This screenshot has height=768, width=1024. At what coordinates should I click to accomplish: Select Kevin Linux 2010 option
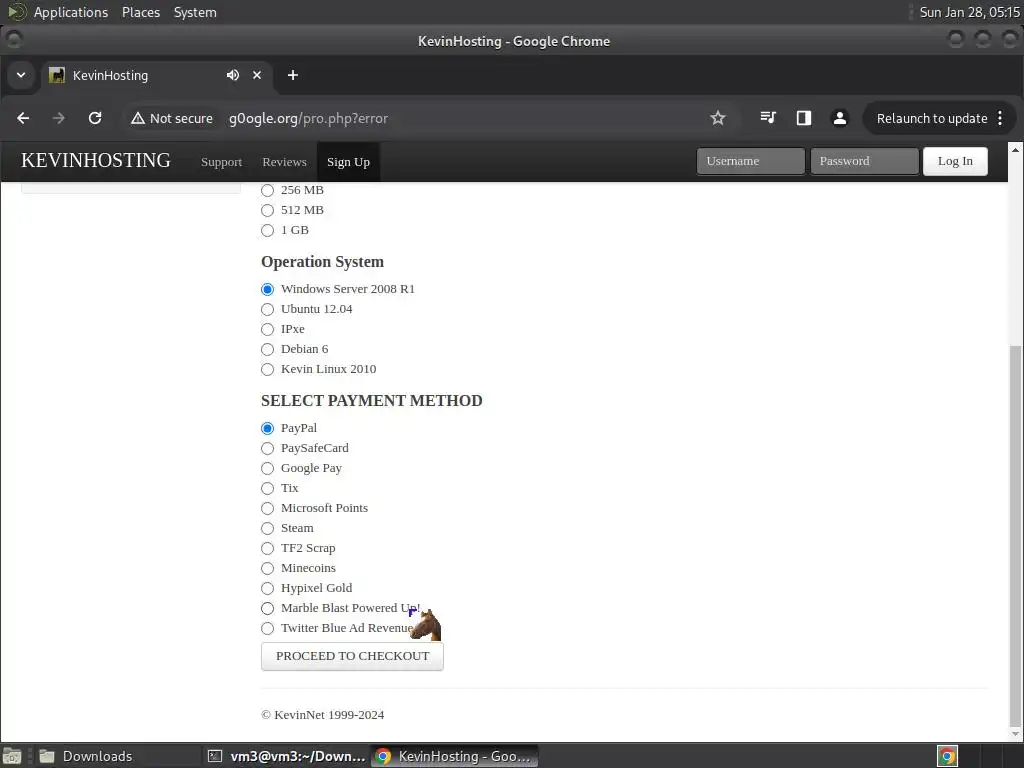(267, 370)
